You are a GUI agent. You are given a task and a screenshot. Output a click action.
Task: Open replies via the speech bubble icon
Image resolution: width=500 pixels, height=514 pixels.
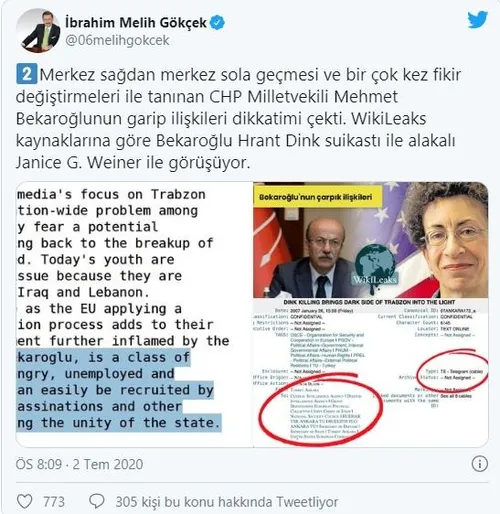click(x=97, y=501)
